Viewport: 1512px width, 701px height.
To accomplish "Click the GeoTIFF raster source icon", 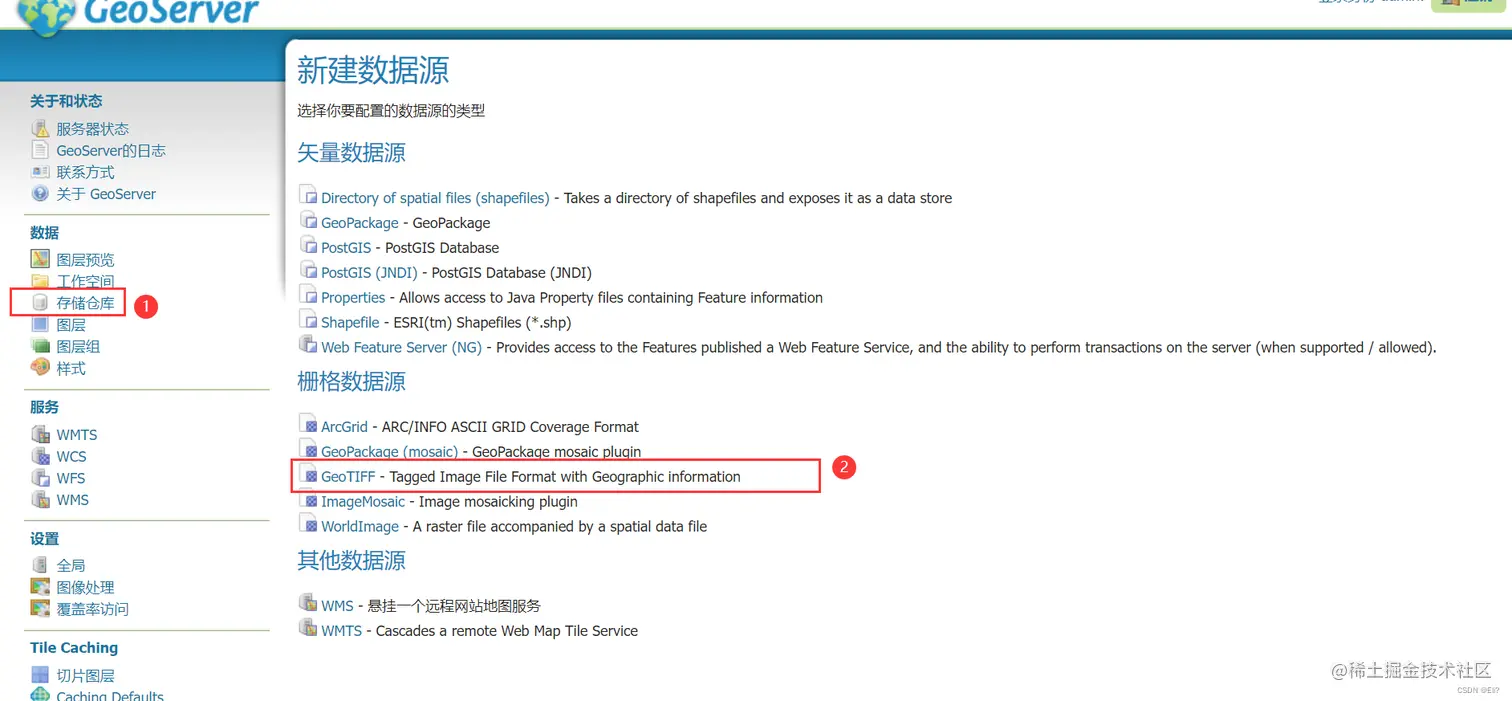I will [308, 474].
